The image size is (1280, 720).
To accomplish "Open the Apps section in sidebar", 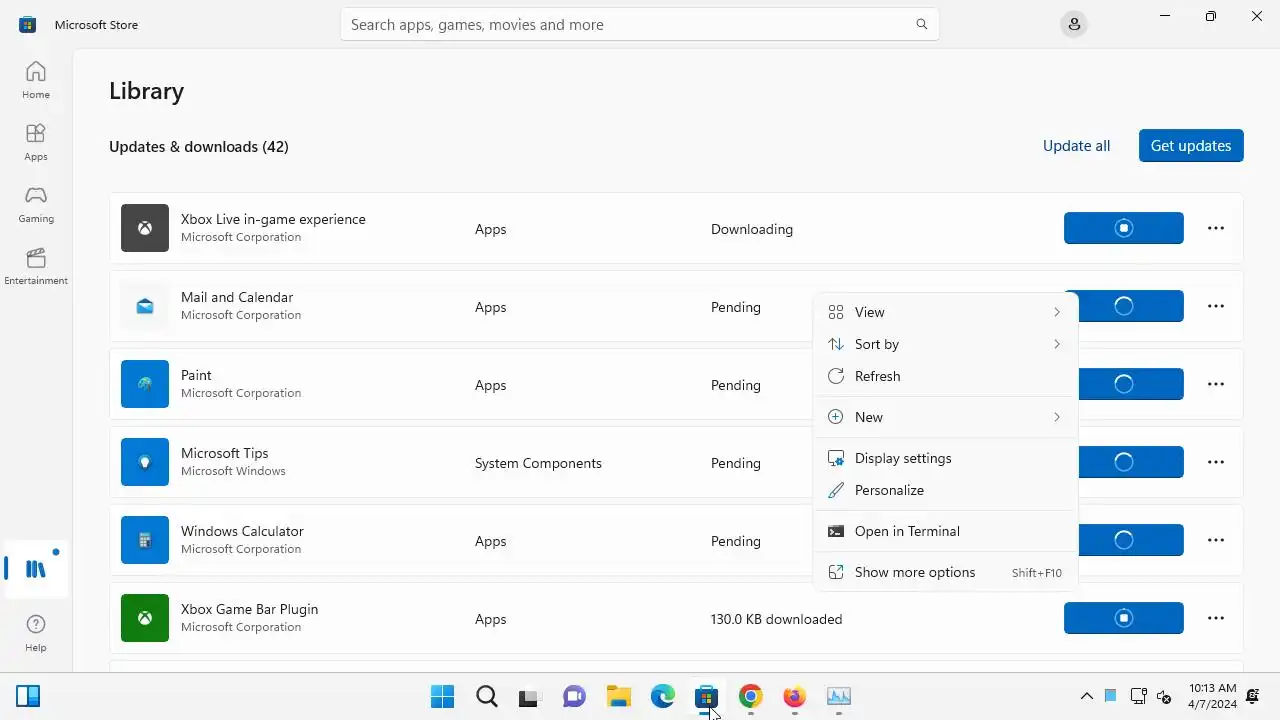I will pyautogui.click(x=36, y=142).
